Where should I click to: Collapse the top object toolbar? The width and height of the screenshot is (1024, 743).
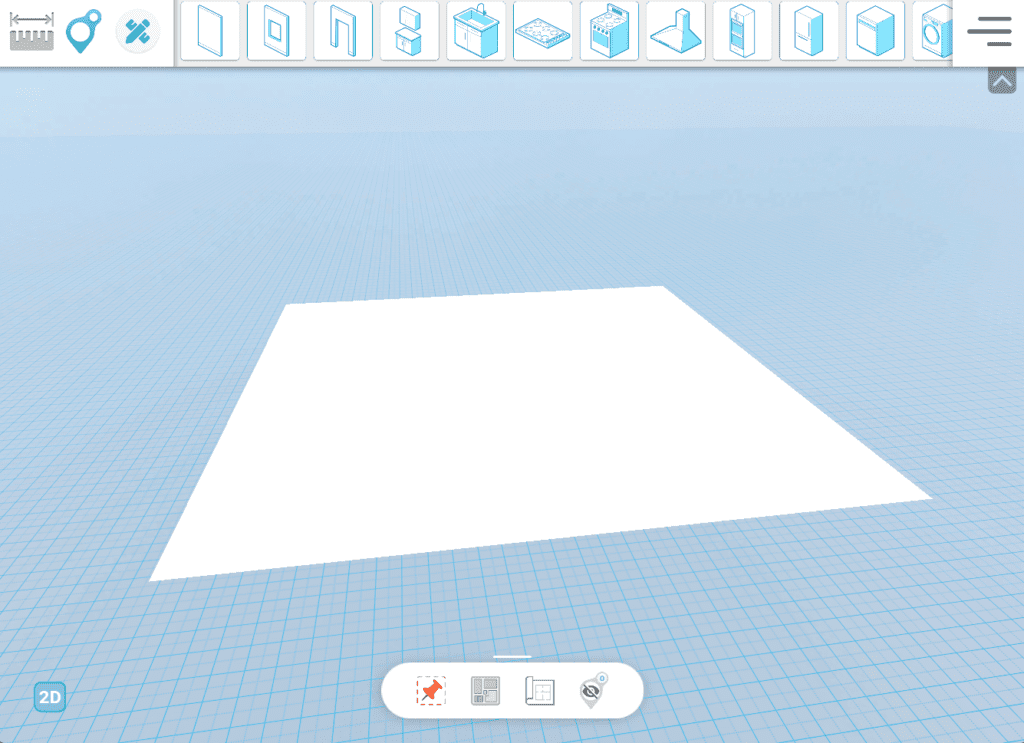[x=1002, y=81]
